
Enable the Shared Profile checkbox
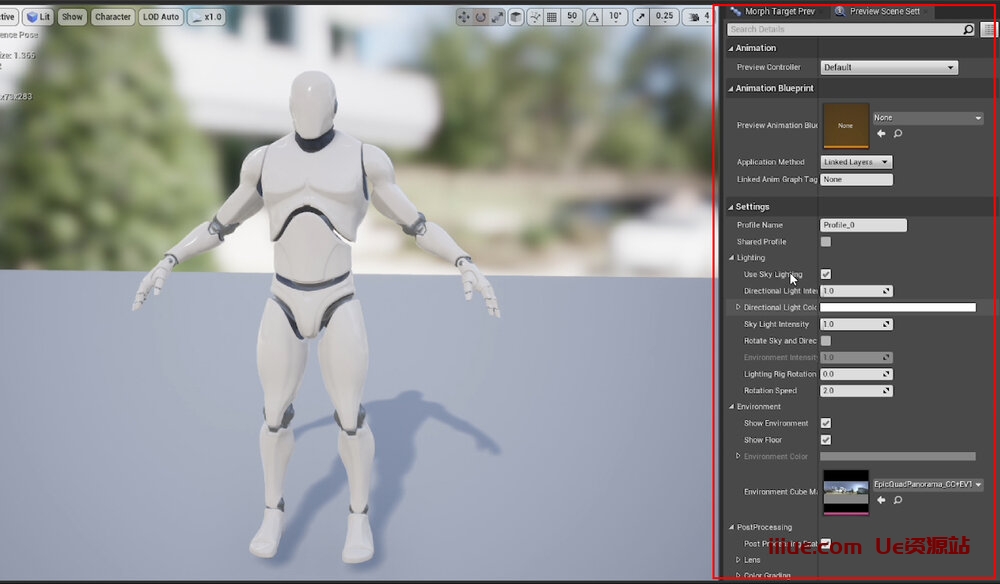pos(826,242)
